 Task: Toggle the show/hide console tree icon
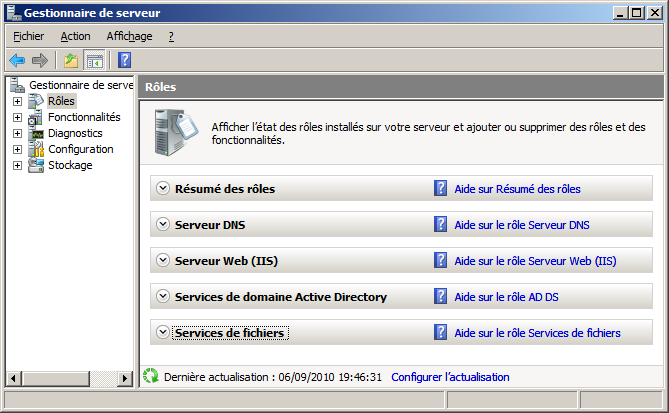(94, 60)
